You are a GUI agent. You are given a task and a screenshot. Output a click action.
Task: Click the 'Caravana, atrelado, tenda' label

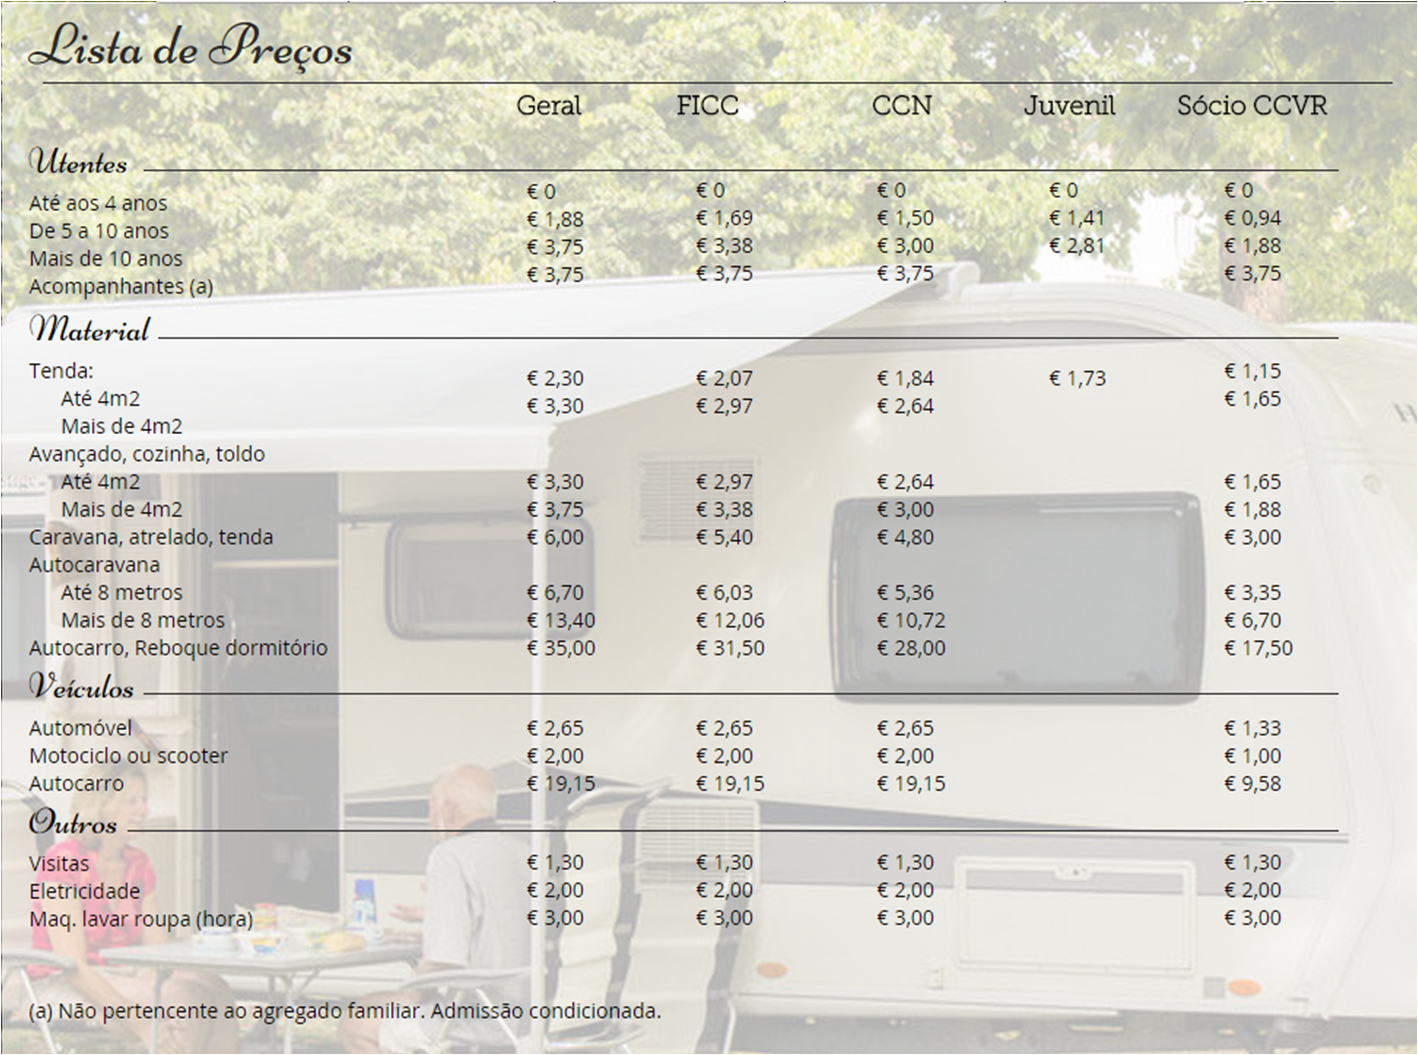tap(151, 537)
